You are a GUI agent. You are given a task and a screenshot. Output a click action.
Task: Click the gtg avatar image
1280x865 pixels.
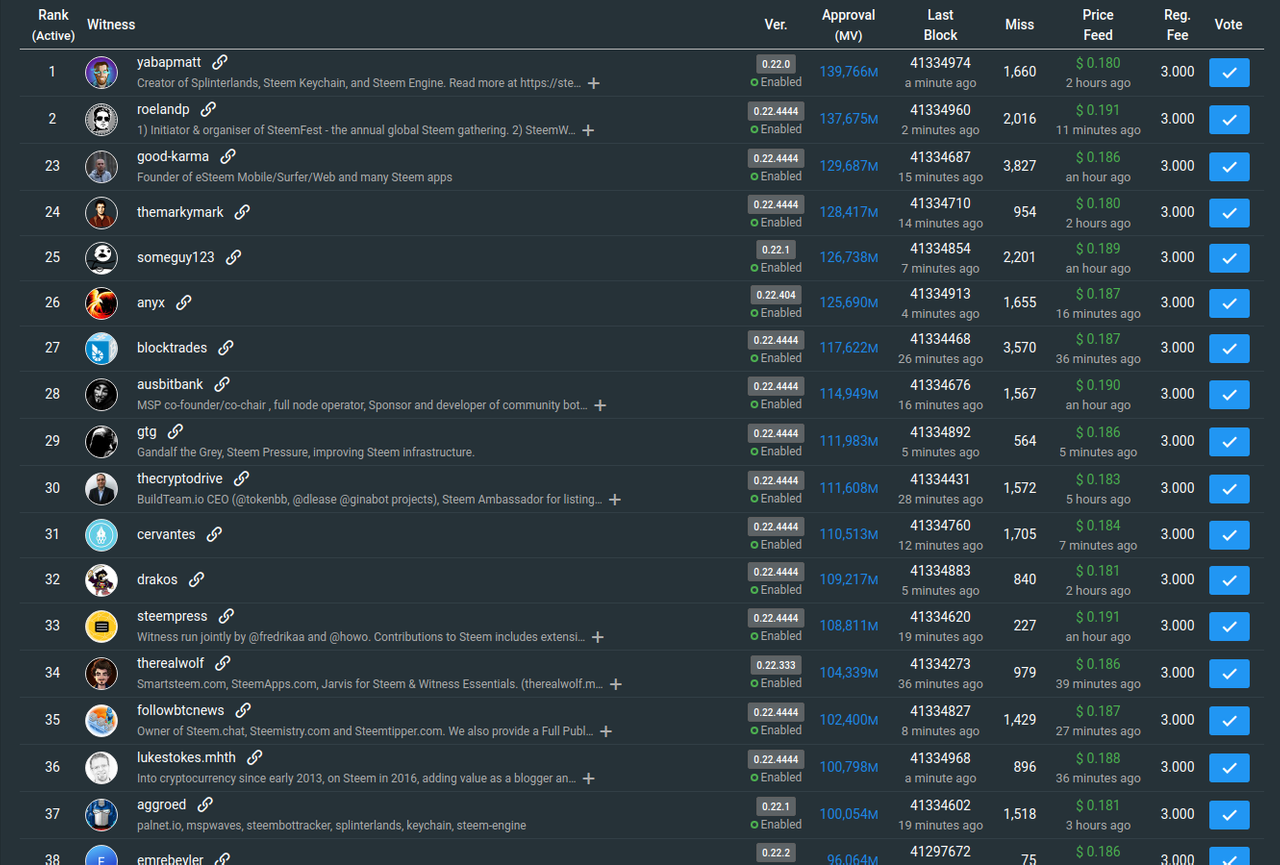click(x=101, y=441)
